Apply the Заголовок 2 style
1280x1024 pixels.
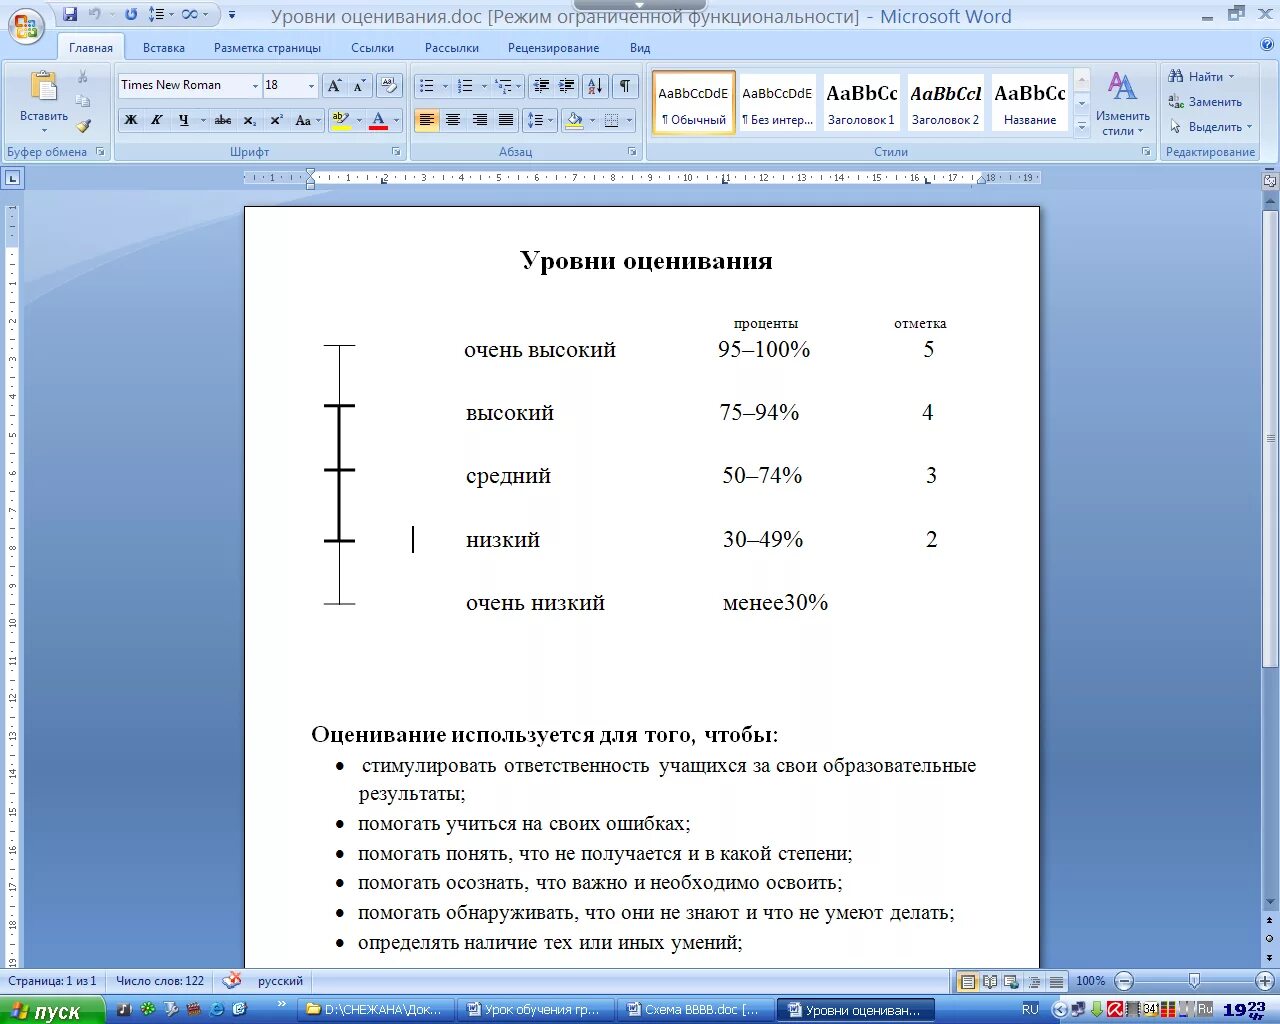tap(946, 102)
